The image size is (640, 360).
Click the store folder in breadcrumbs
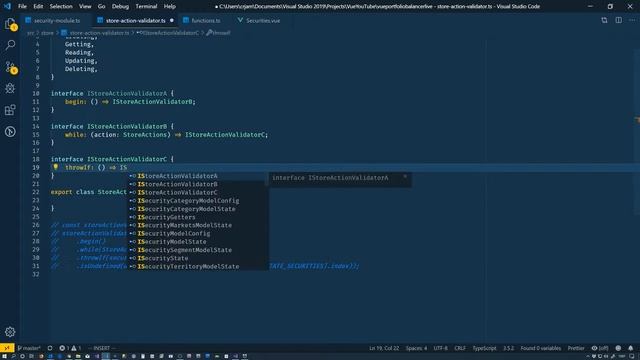pos(47,33)
